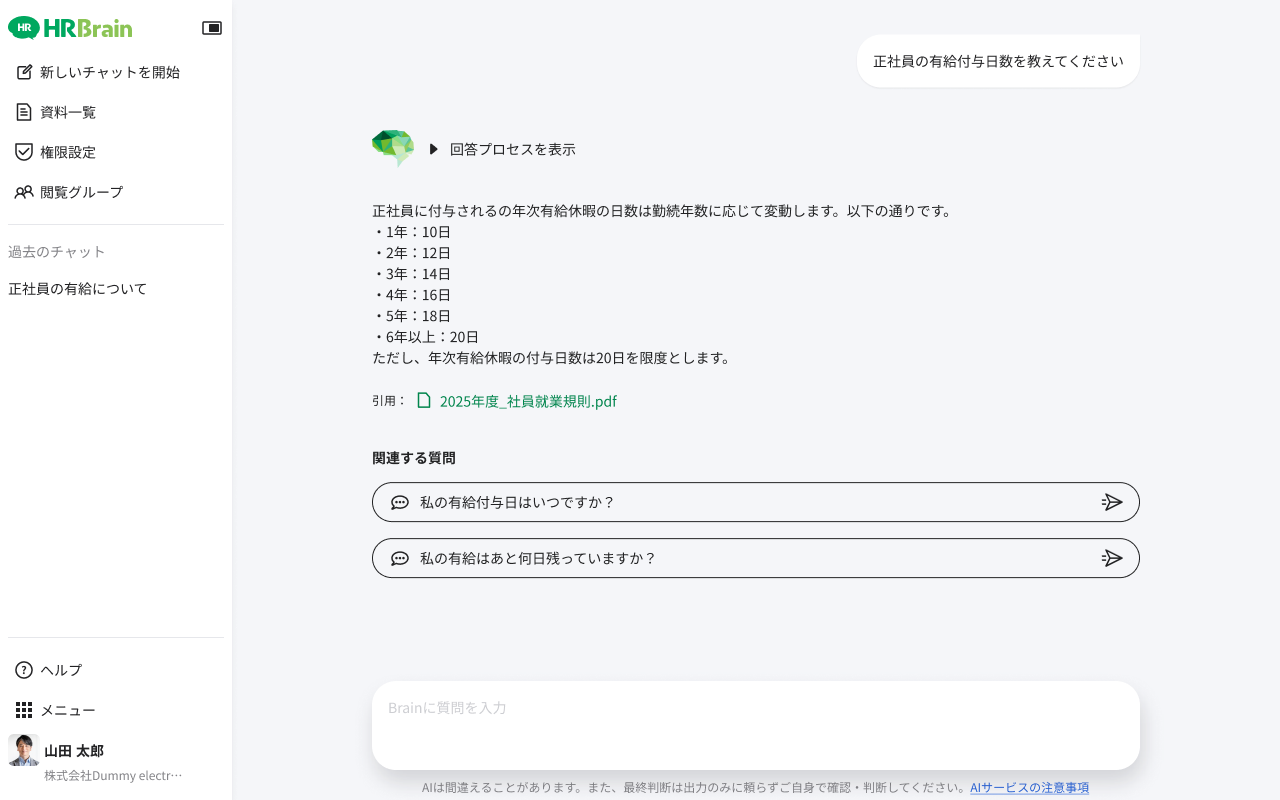The height and width of the screenshot is (800, 1280).
Task: Select suggested question 私の有給はあと何日残っていますか？
Action: (x=538, y=558)
